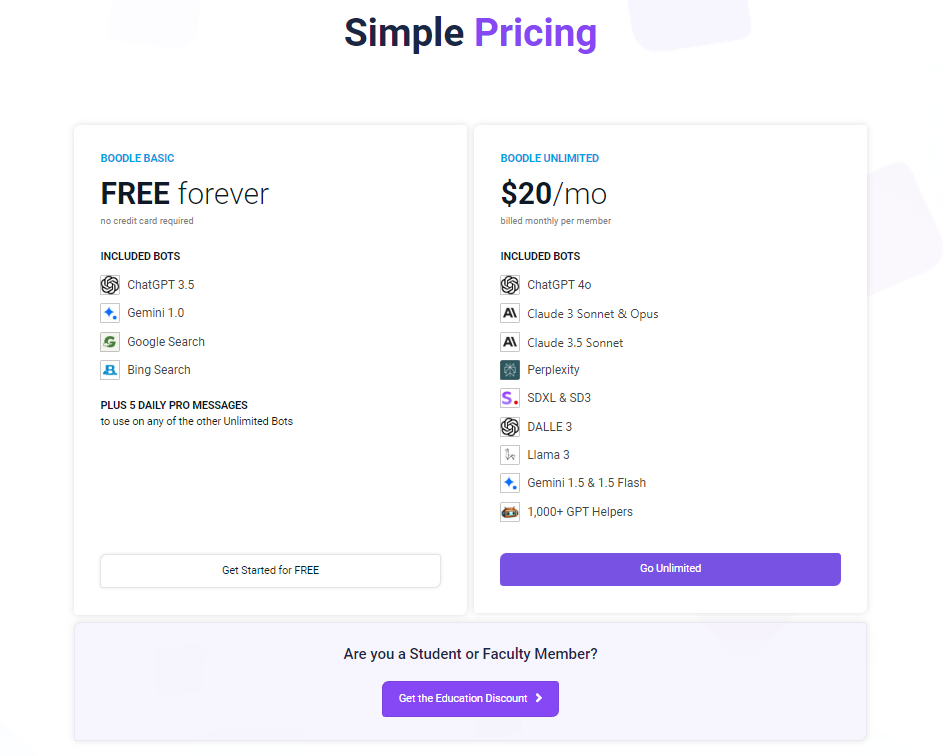Viewport: 949px width, 756px height.
Task: Click the Perplexity bot icon
Action: [510, 370]
